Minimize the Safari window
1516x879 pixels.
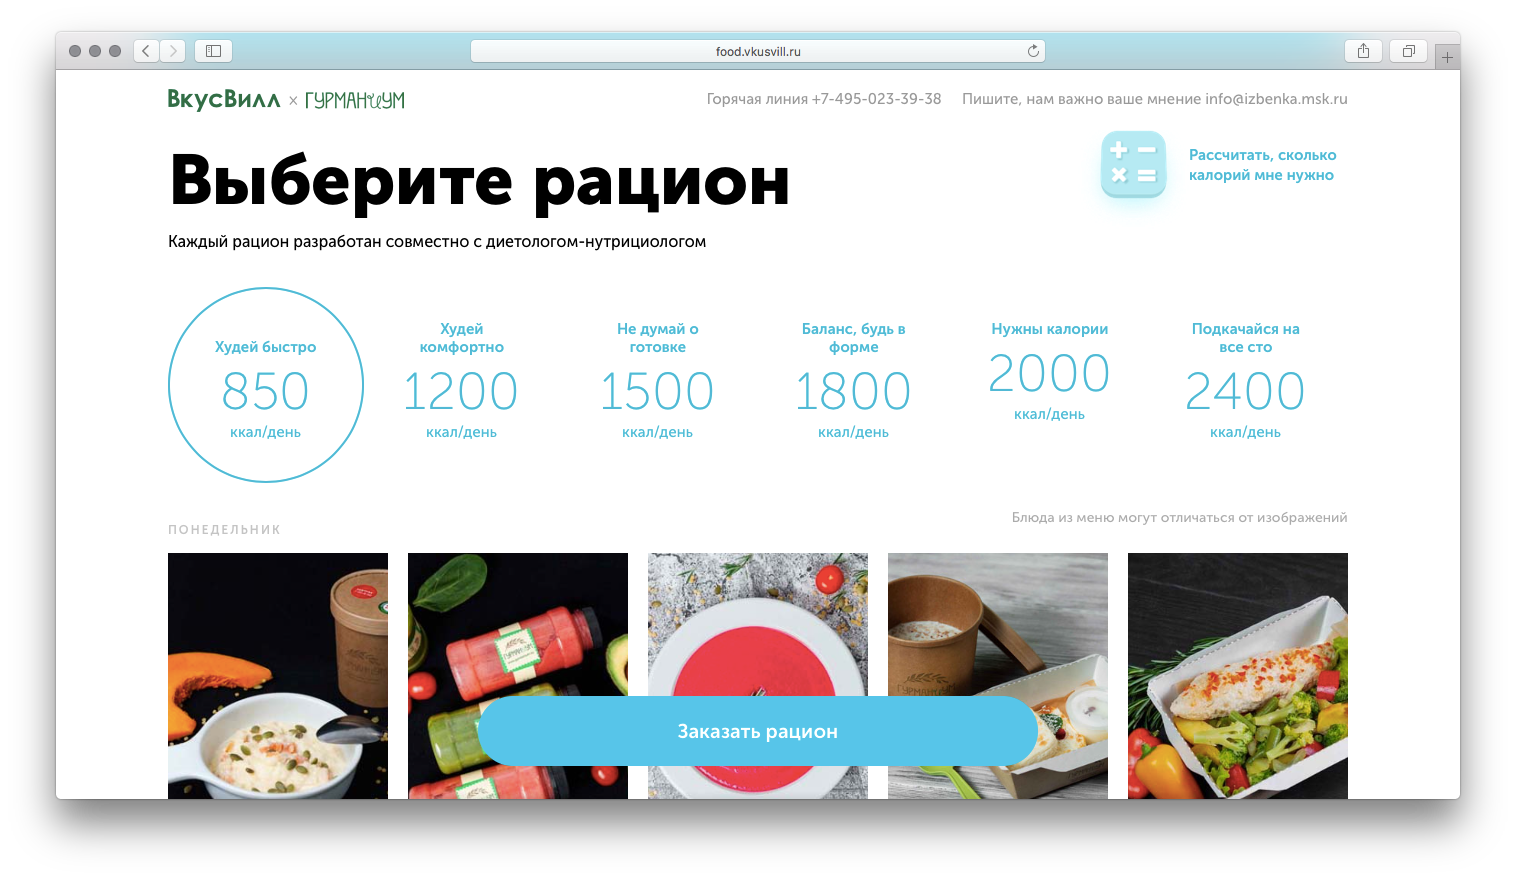(95, 51)
